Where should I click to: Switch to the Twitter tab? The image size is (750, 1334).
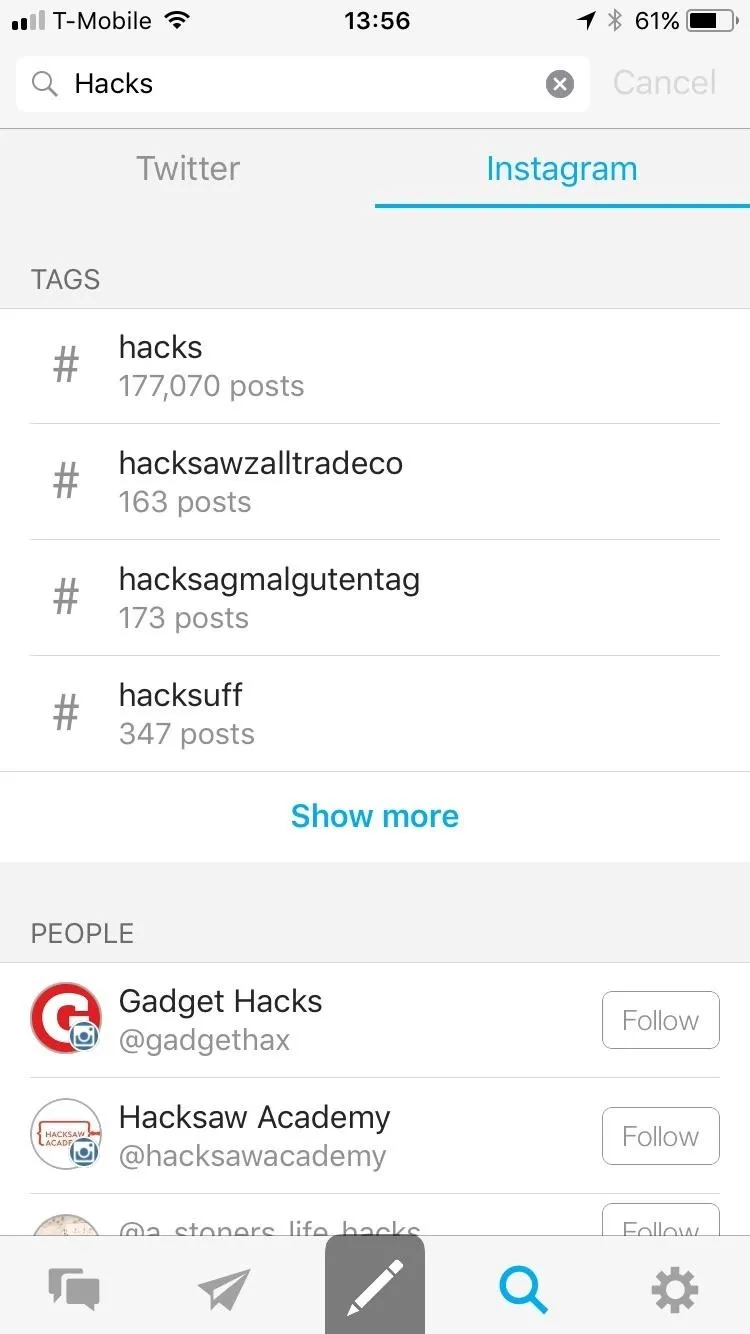point(188,168)
